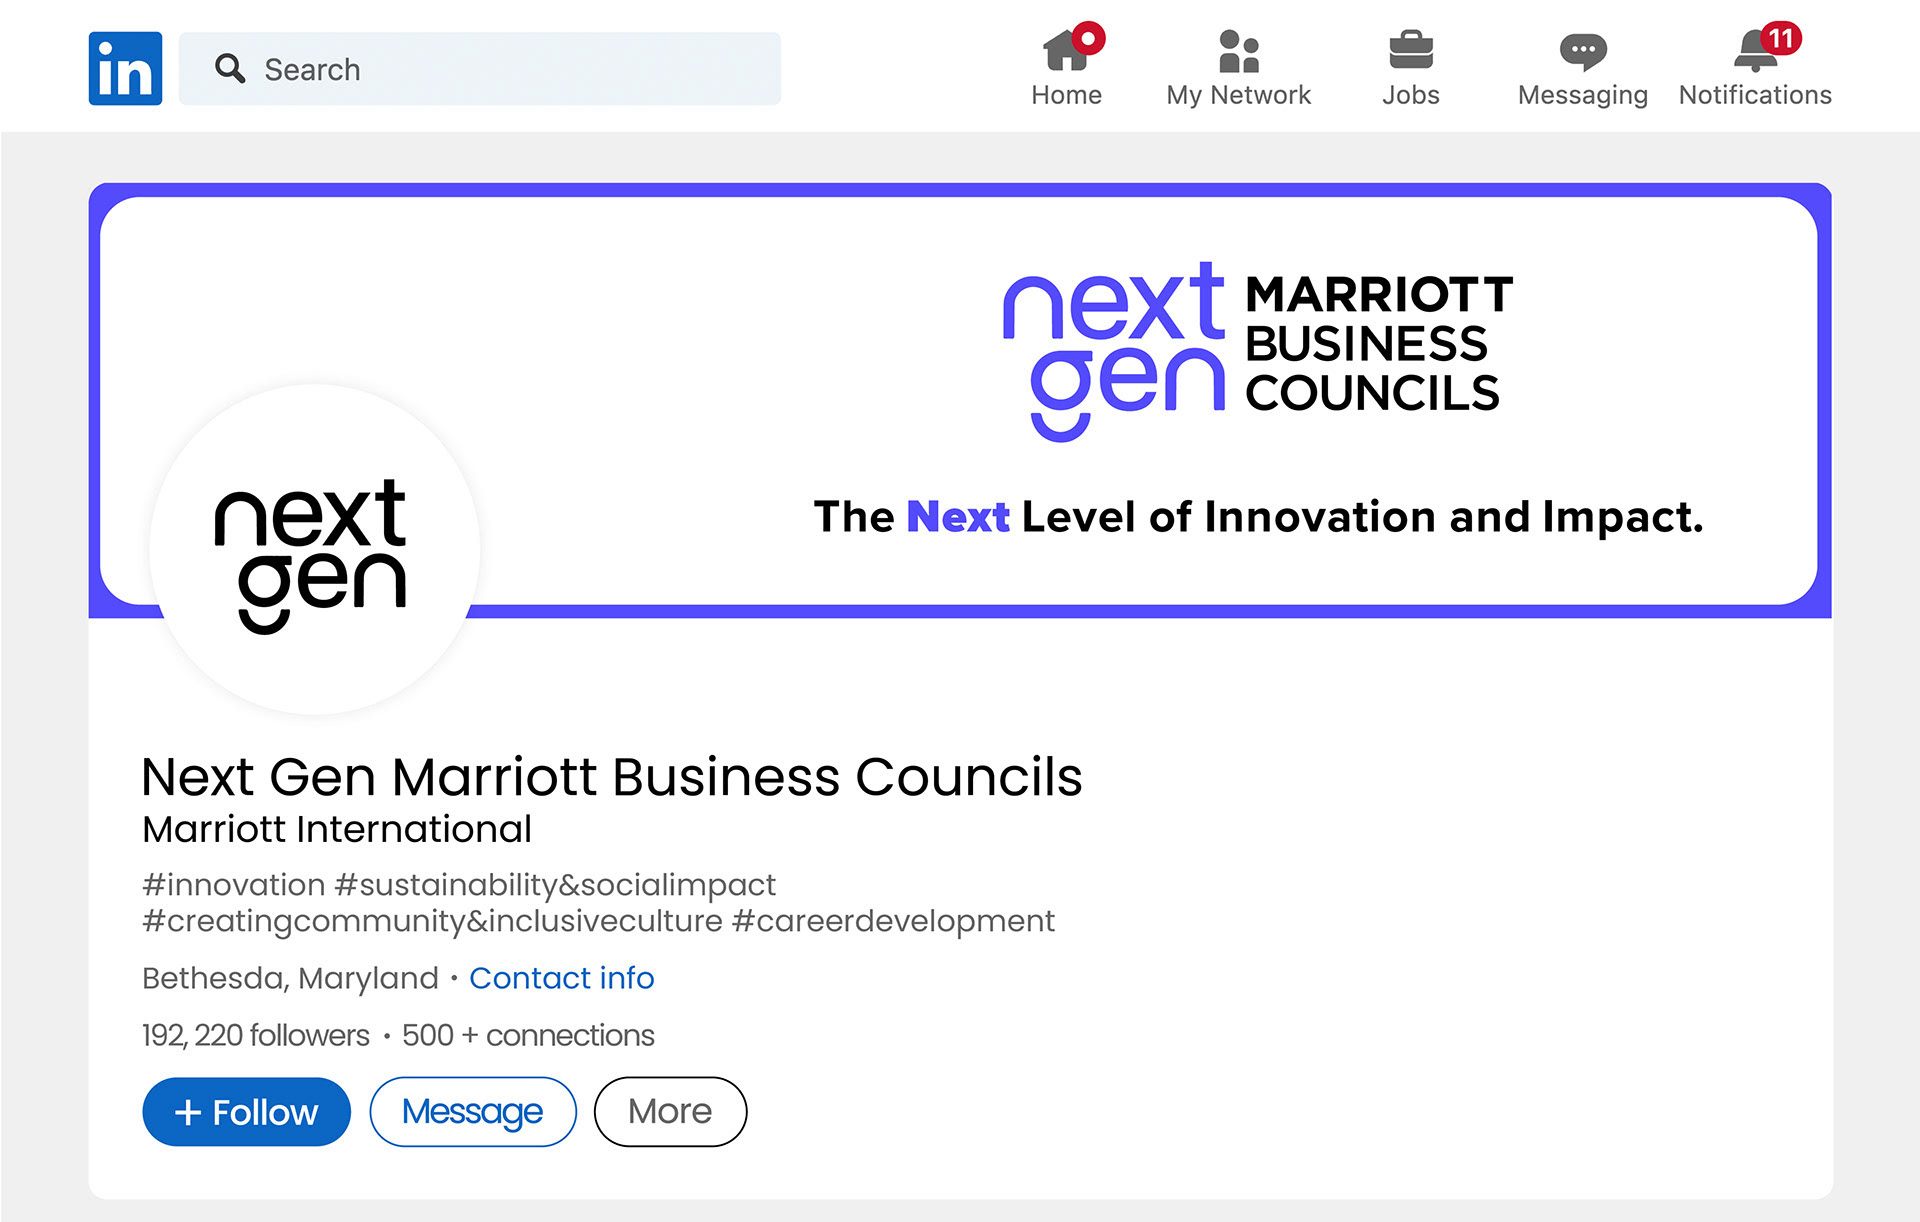Click the Message button
This screenshot has width=1920, height=1222.
click(x=473, y=1111)
